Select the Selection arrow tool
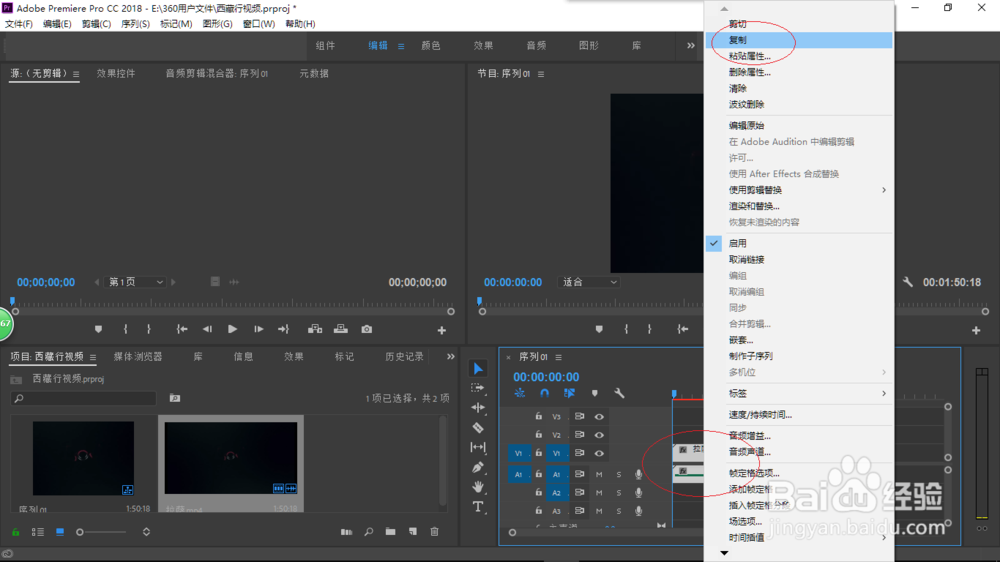This screenshot has width=1000, height=562. coord(478,368)
